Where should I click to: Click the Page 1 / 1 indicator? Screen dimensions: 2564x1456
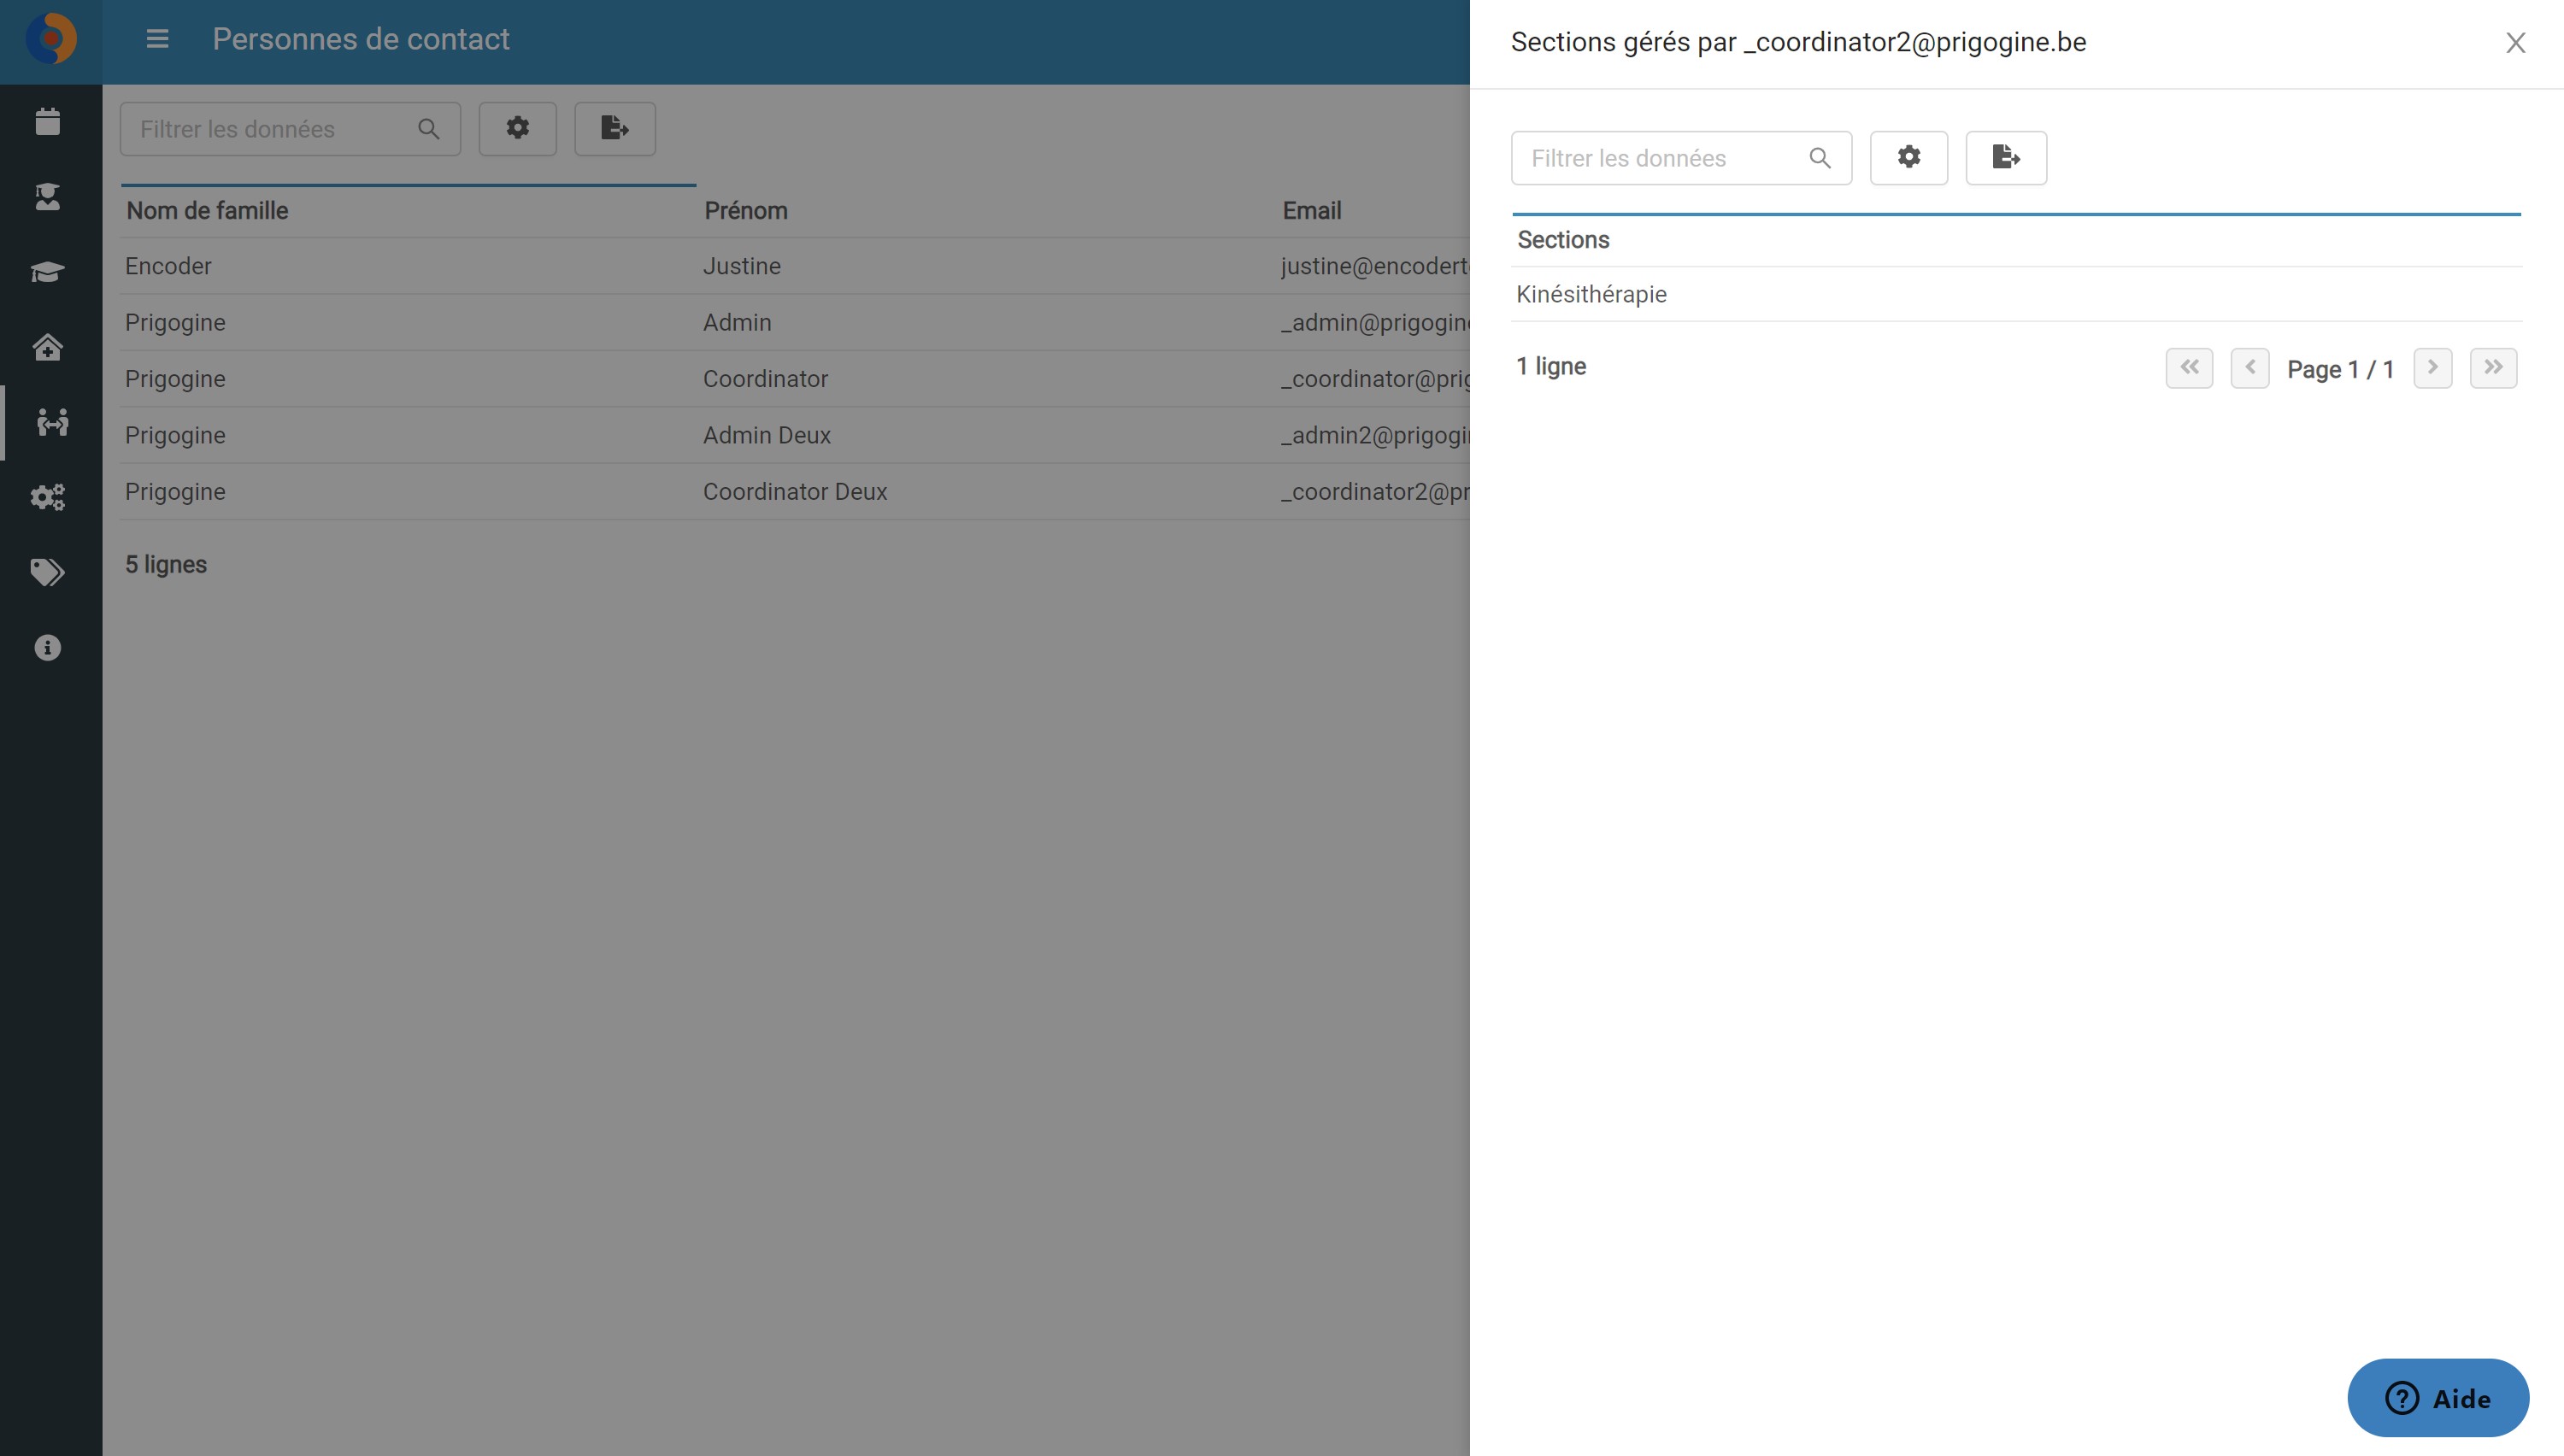(2339, 369)
